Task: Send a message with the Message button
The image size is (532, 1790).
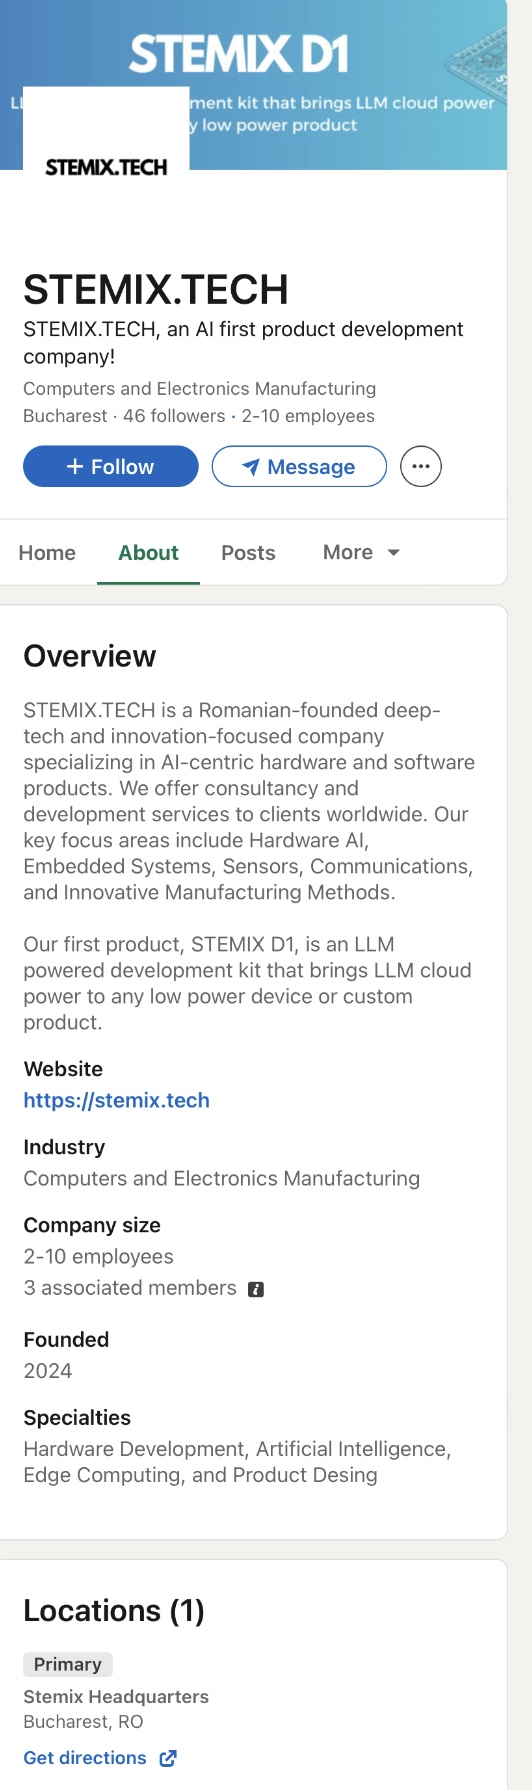Action: [299, 467]
